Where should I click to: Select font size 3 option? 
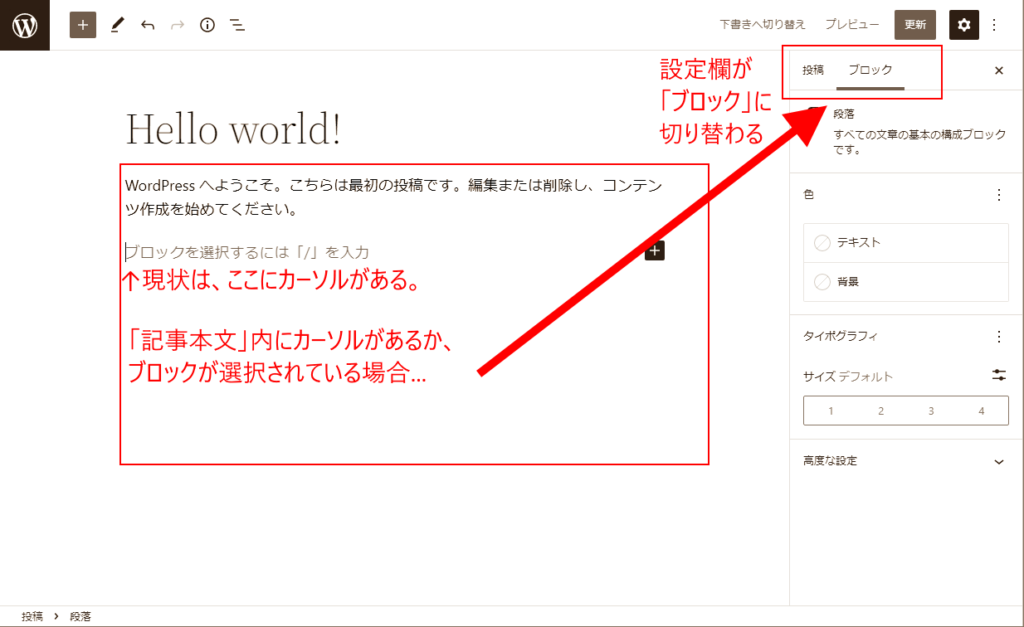pos(931,411)
